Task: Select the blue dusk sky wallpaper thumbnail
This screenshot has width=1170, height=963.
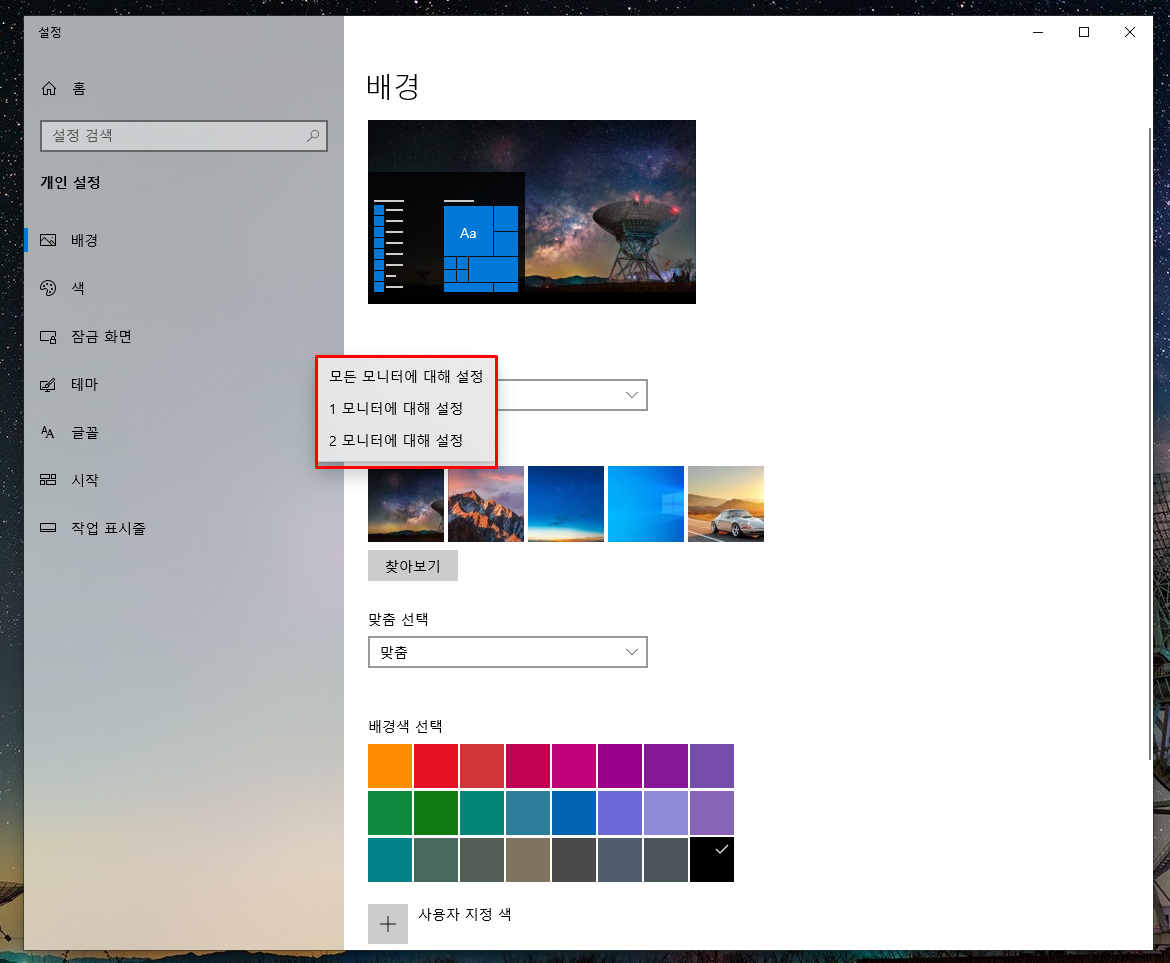Action: point(566,504)
